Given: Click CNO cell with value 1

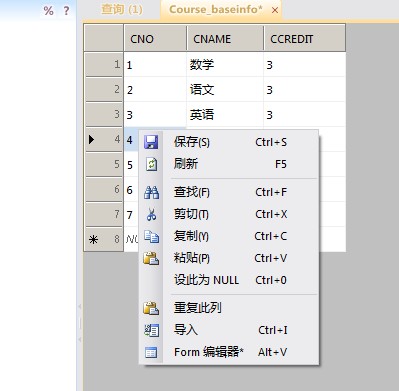Looking at the screenshot, I should point(155,64).
